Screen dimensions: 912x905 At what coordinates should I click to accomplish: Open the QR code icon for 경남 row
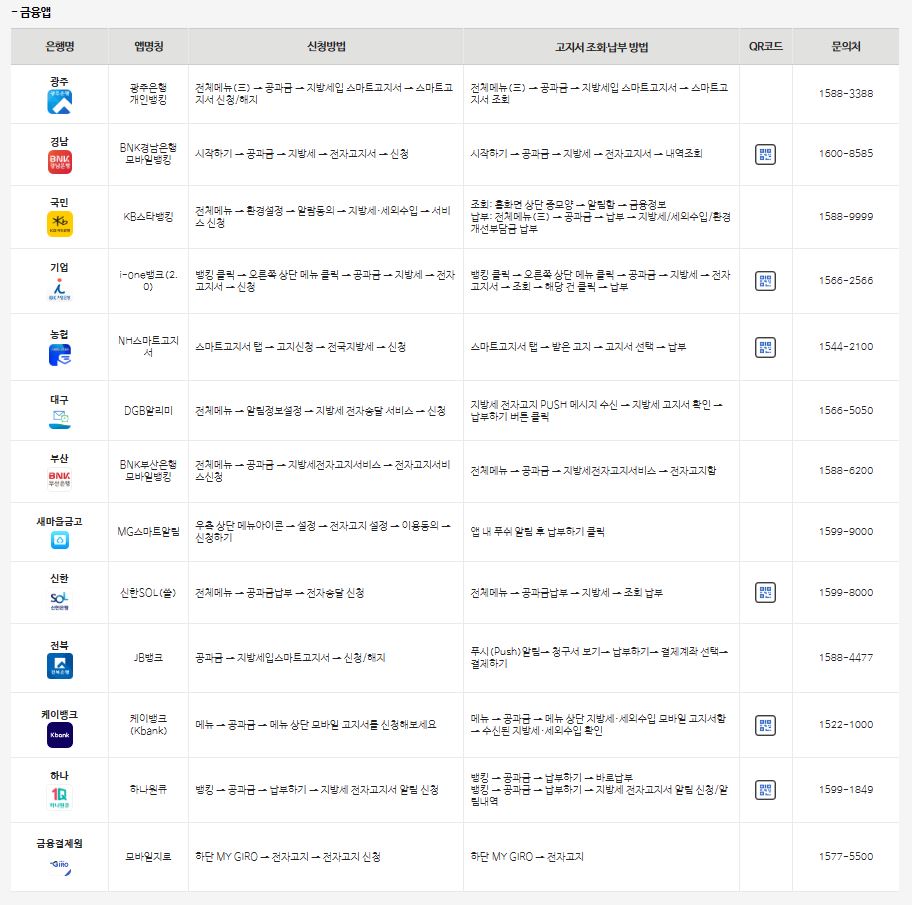765,154
